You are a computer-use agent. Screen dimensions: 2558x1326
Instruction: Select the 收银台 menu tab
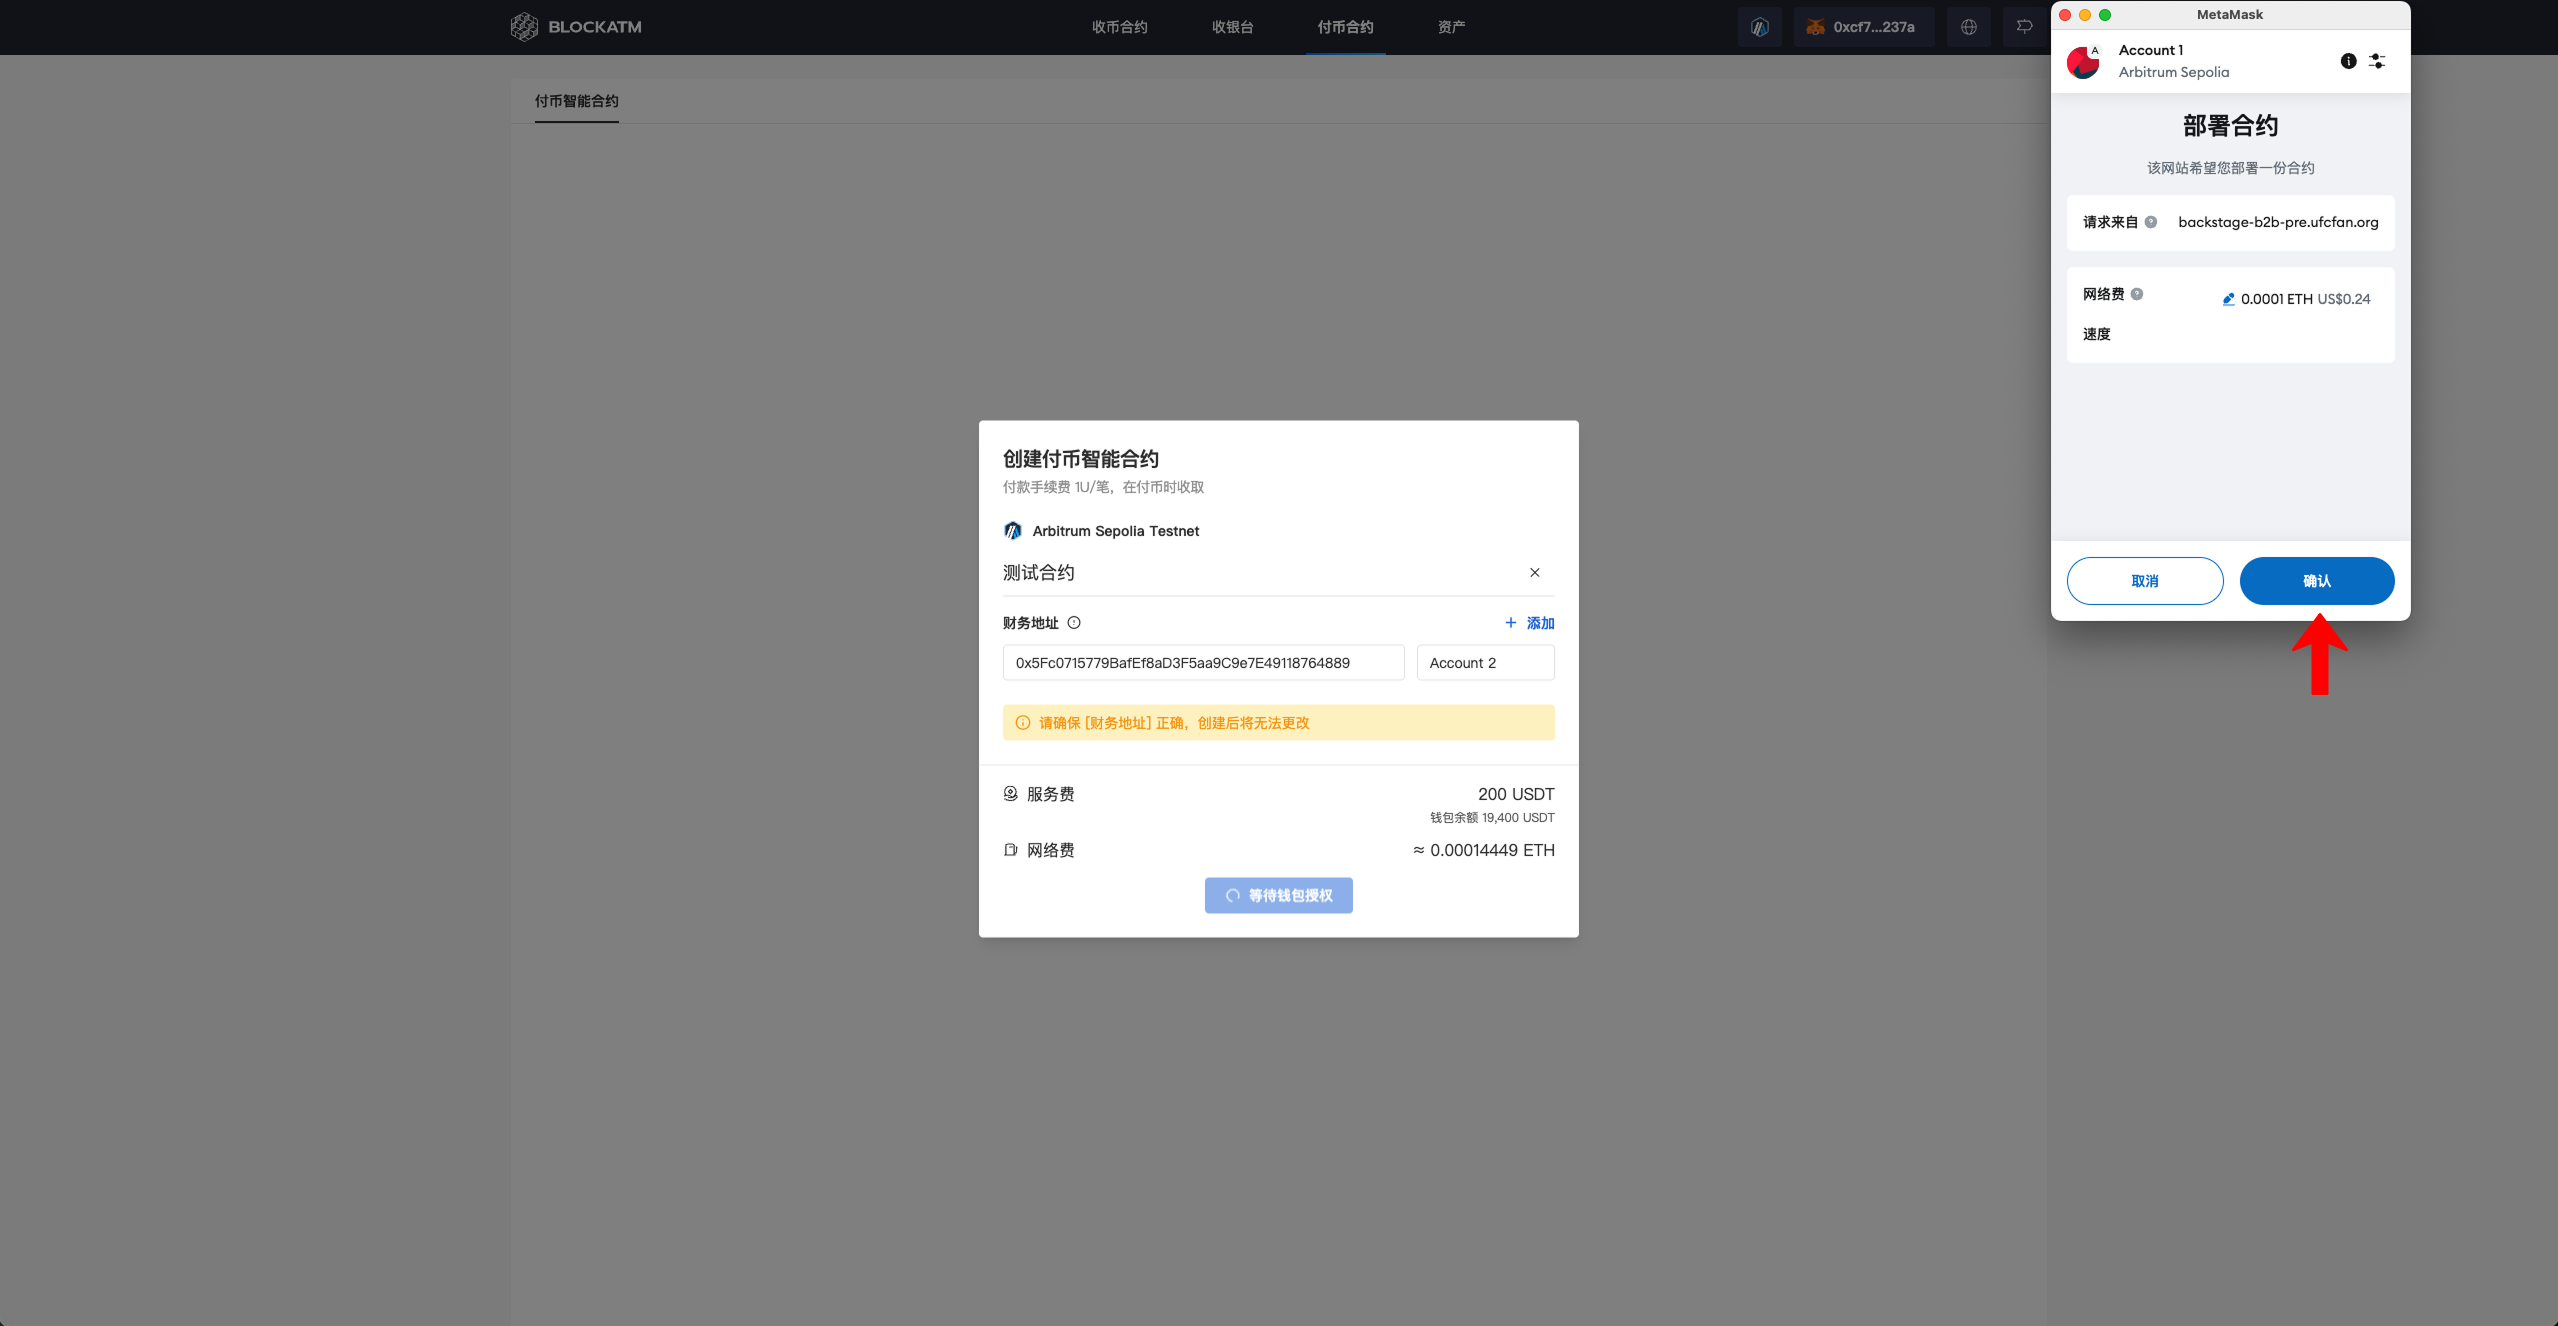pos(1232,27)
